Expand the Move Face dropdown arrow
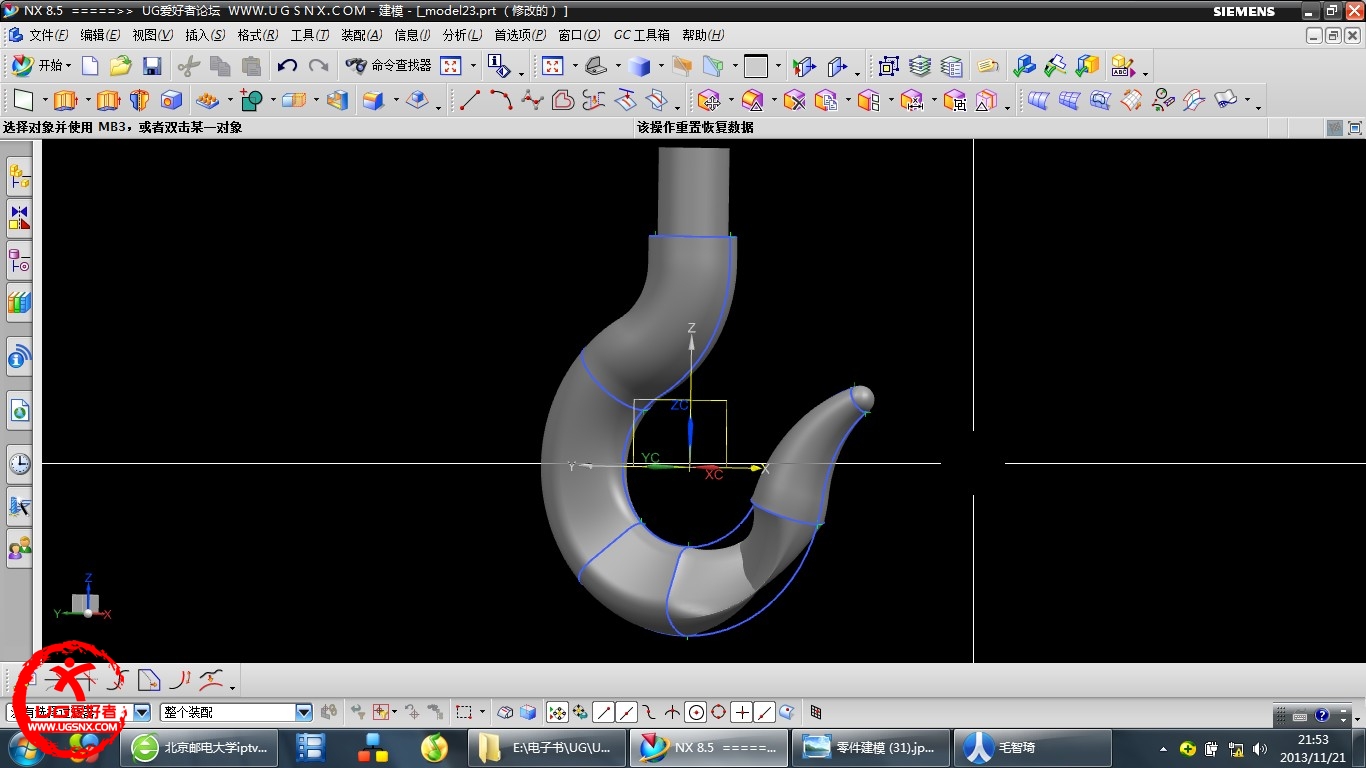 pyautogui.click(x=730, y=100)
